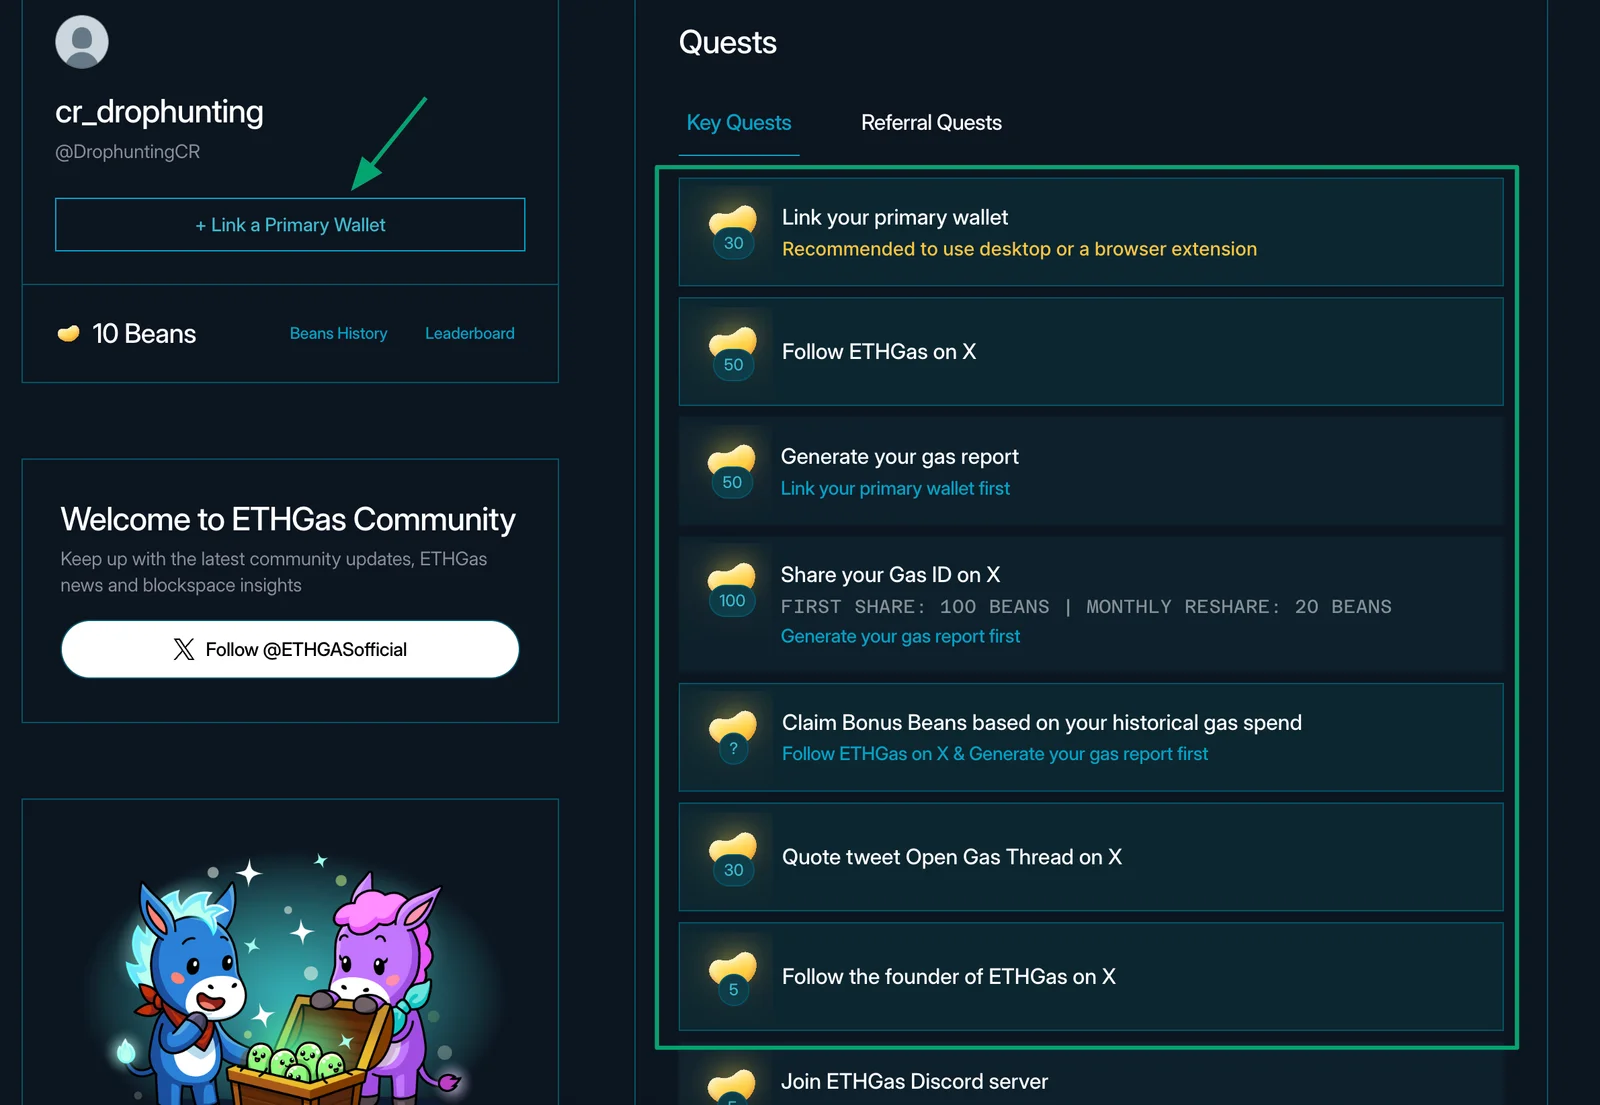Click the Welcome to ETHGas Community heading
The width and height of the screenshot is (1600, 1105).
[288, 520]
